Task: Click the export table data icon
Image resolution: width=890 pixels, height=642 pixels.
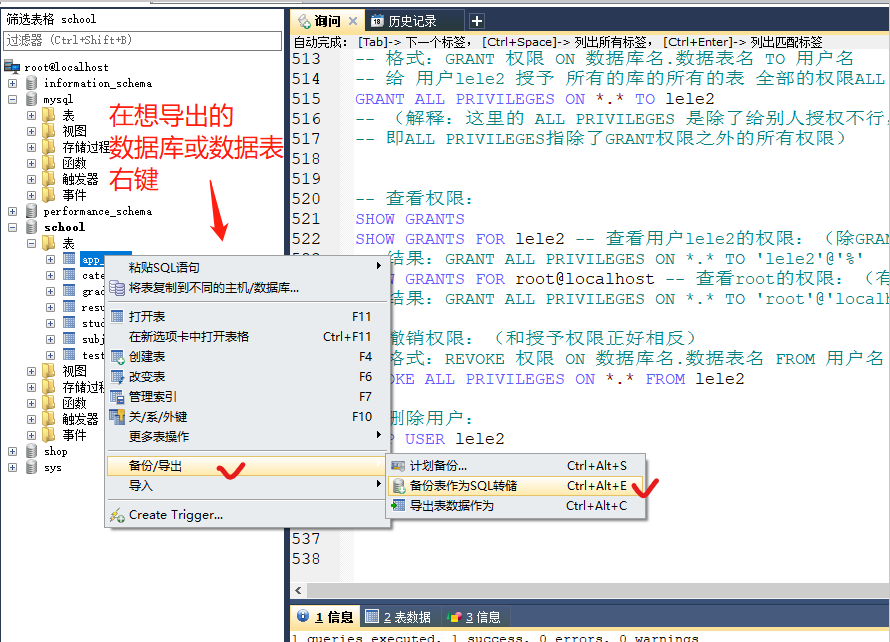Action: coord(398,505)
